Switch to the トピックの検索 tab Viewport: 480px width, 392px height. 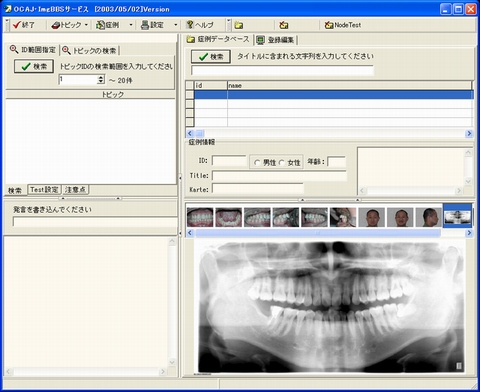tap(90, 50)
